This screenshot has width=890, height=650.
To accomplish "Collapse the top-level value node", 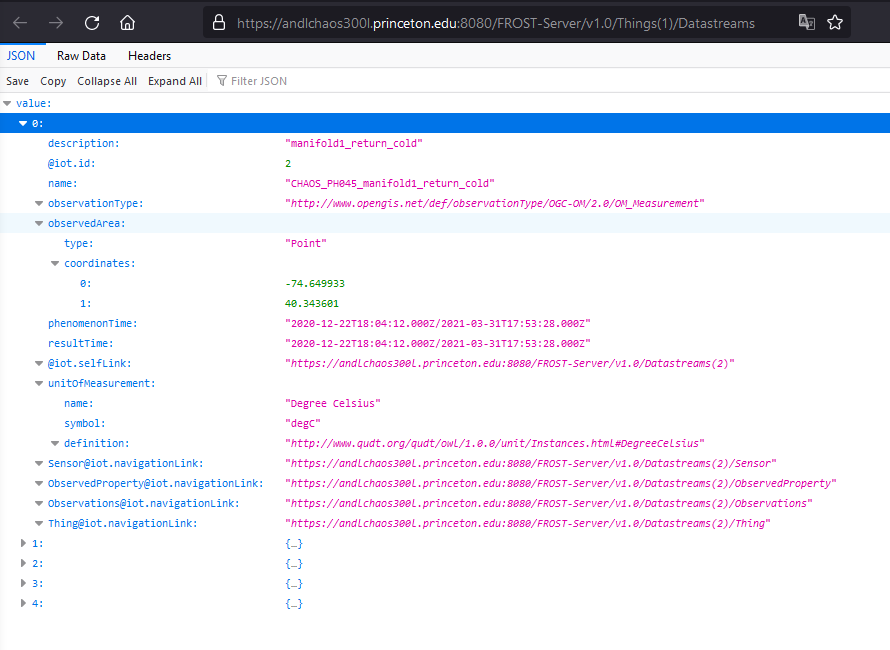I will click(x=8, y=103).
